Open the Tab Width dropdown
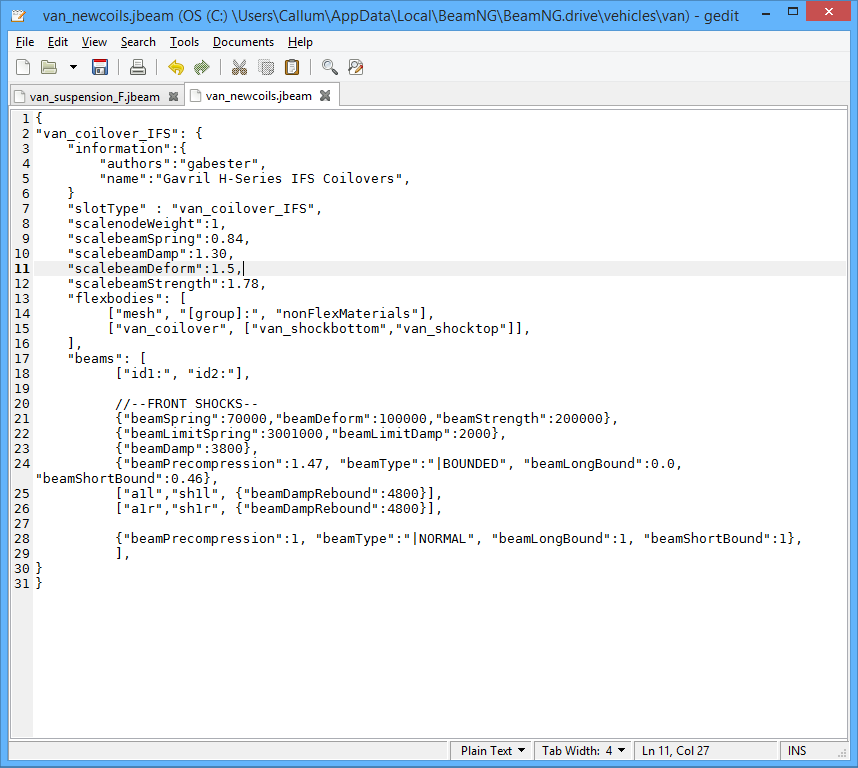This screenshot has width=858, height=768. (x=583, y=750)
